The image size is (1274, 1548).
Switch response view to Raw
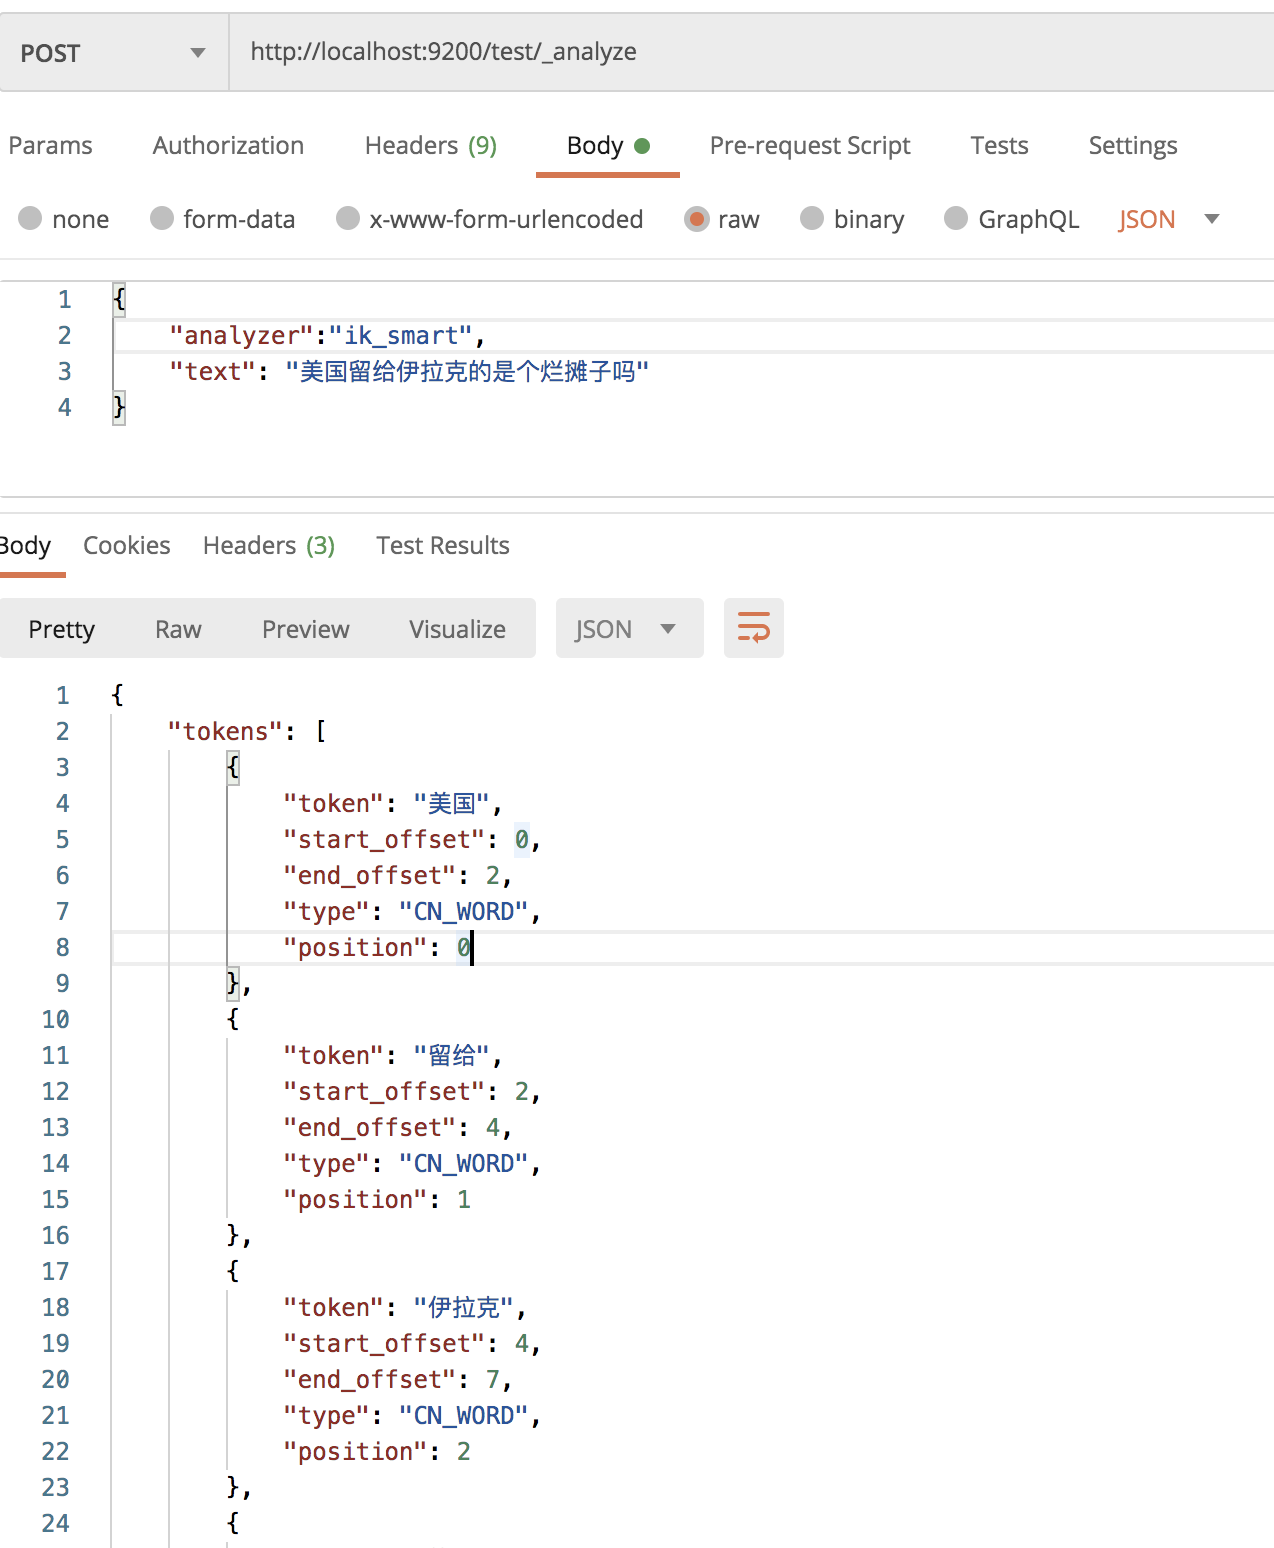[178, 629]
